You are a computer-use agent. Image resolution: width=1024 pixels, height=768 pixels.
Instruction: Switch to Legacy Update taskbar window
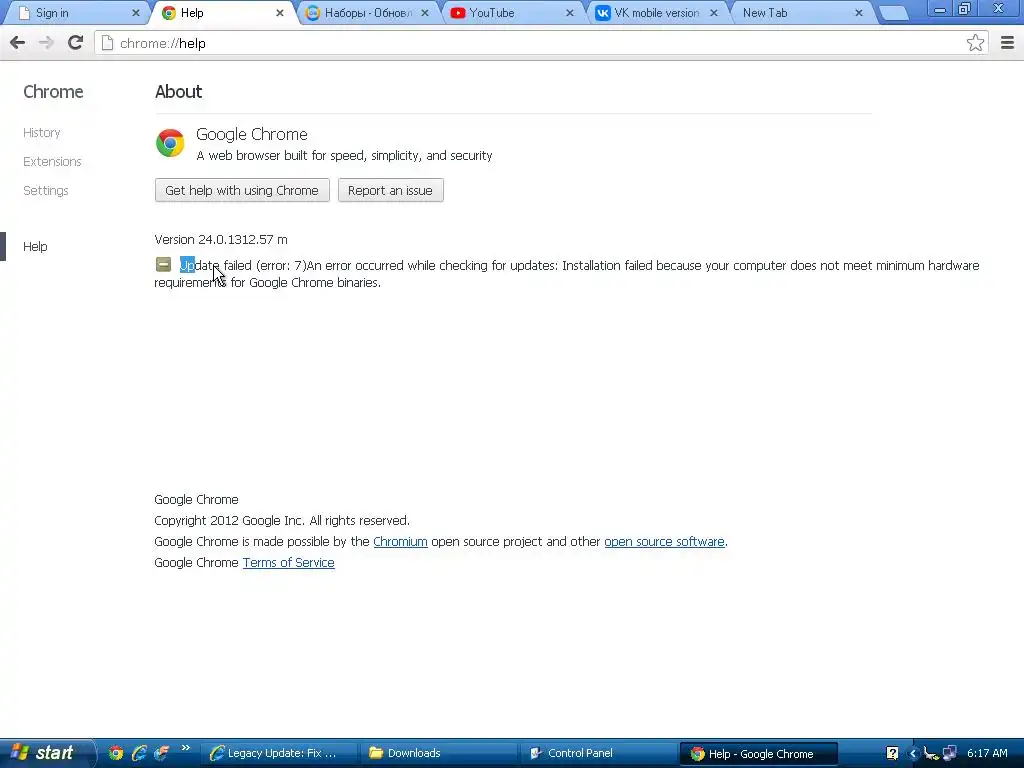(x=278, y=753)
